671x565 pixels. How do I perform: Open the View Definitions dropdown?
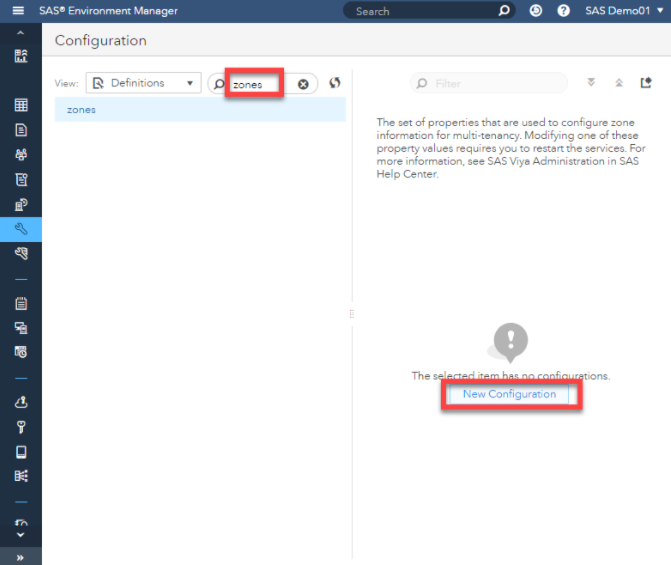tap(143, 83)
